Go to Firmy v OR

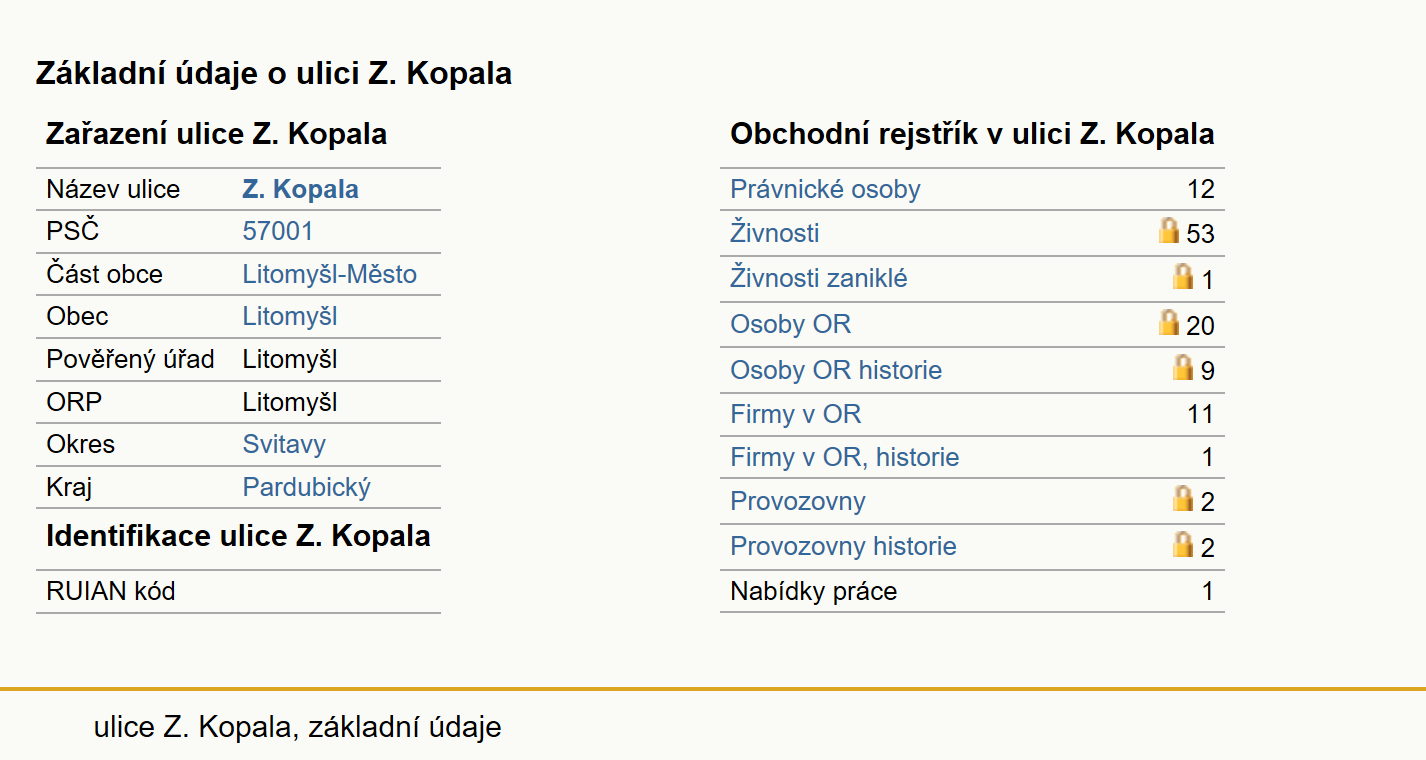point(796,414)
